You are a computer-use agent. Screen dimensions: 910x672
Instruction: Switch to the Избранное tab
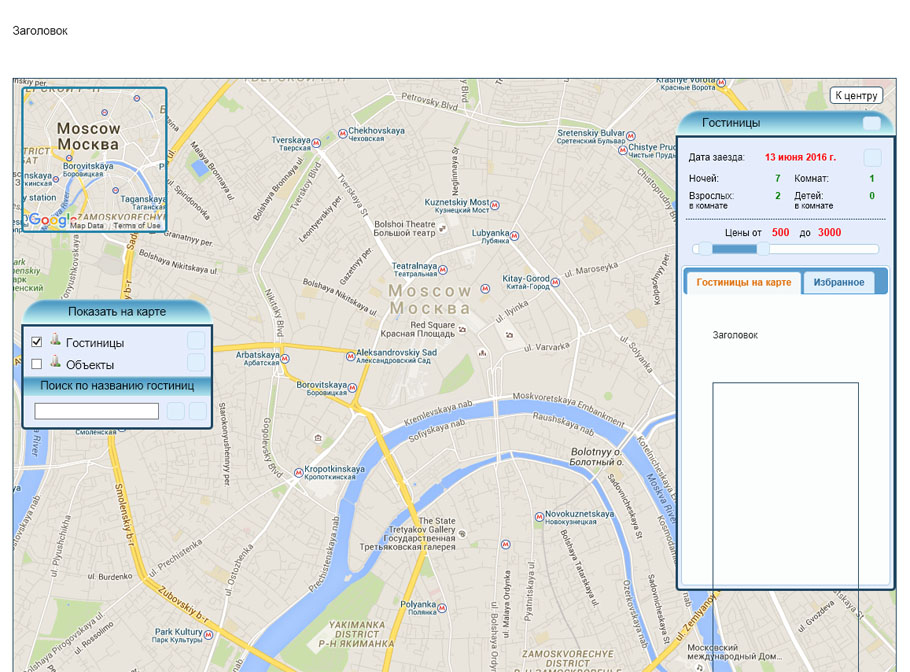[838, 282]
